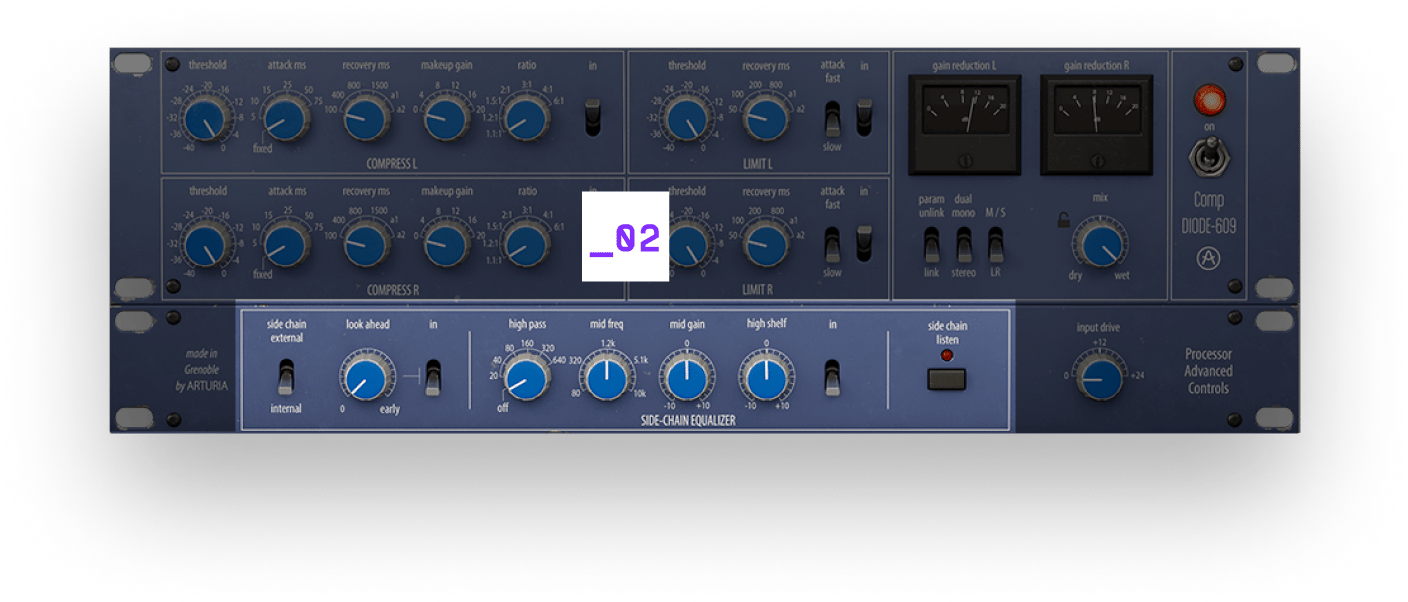1408x602 pixels.
Task: Click the gain reduction L VU meter
Action: click(x=965, y=124)
